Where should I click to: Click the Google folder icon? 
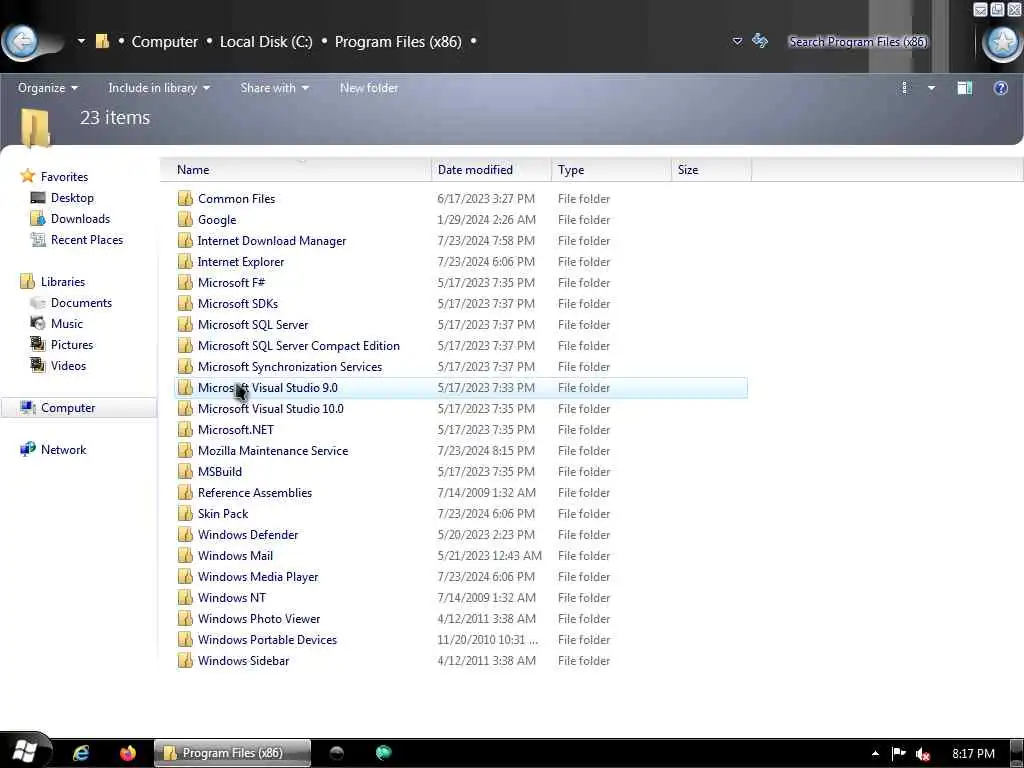[185, 219]
